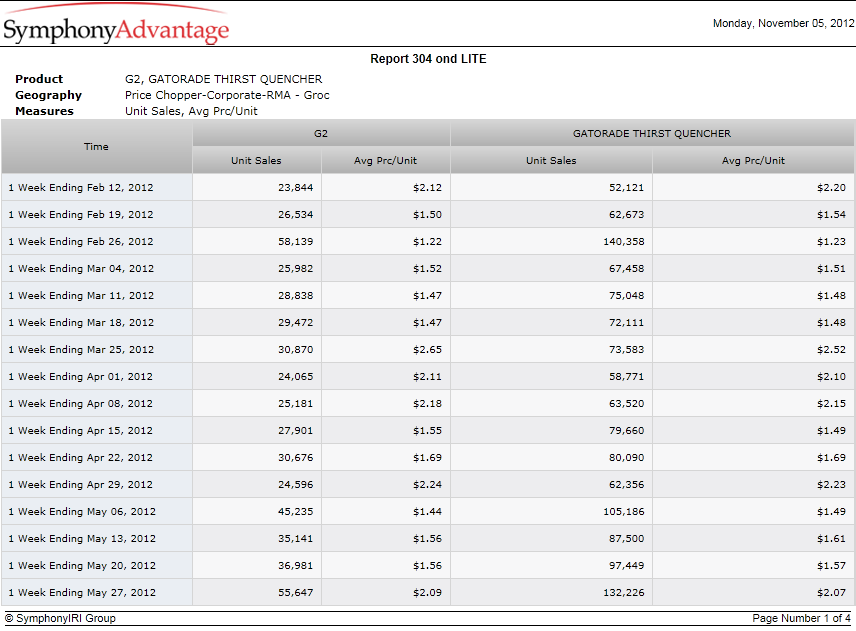
Task: Click geography value Price Chopper-Corporate-RMA - Groc
Action: (x=227, y=95)
